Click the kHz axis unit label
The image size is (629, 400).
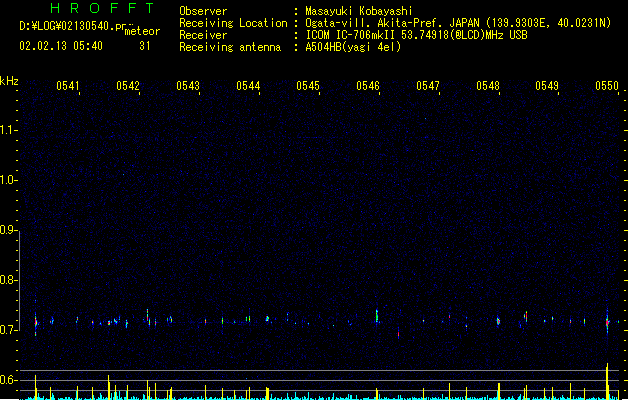[9, 81]
